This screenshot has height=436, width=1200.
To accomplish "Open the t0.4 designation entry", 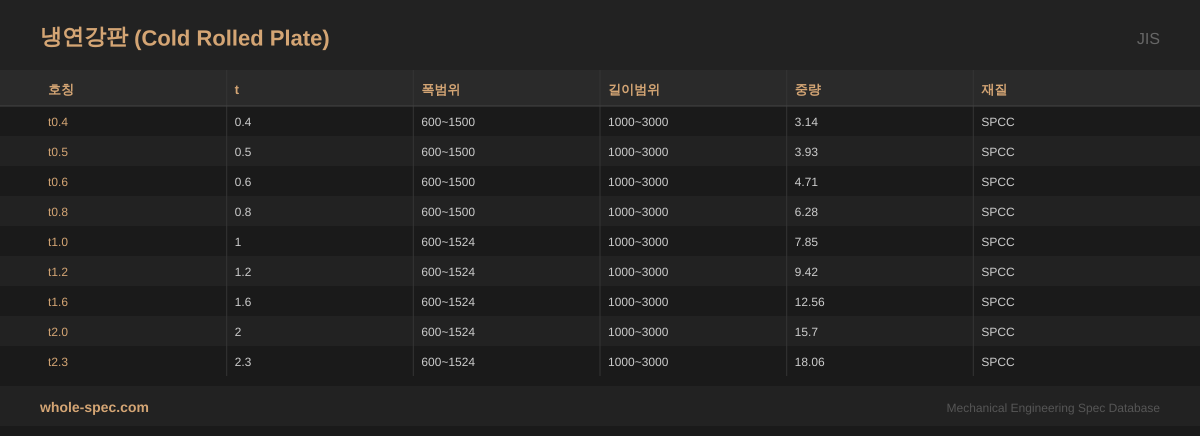I will [x=58, y=122].
